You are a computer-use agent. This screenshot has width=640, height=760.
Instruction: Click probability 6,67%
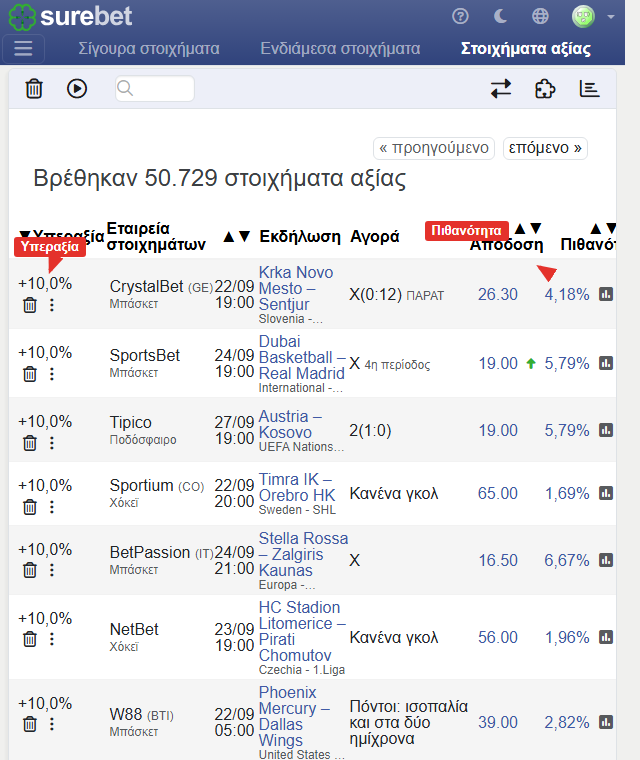[567, 560]
